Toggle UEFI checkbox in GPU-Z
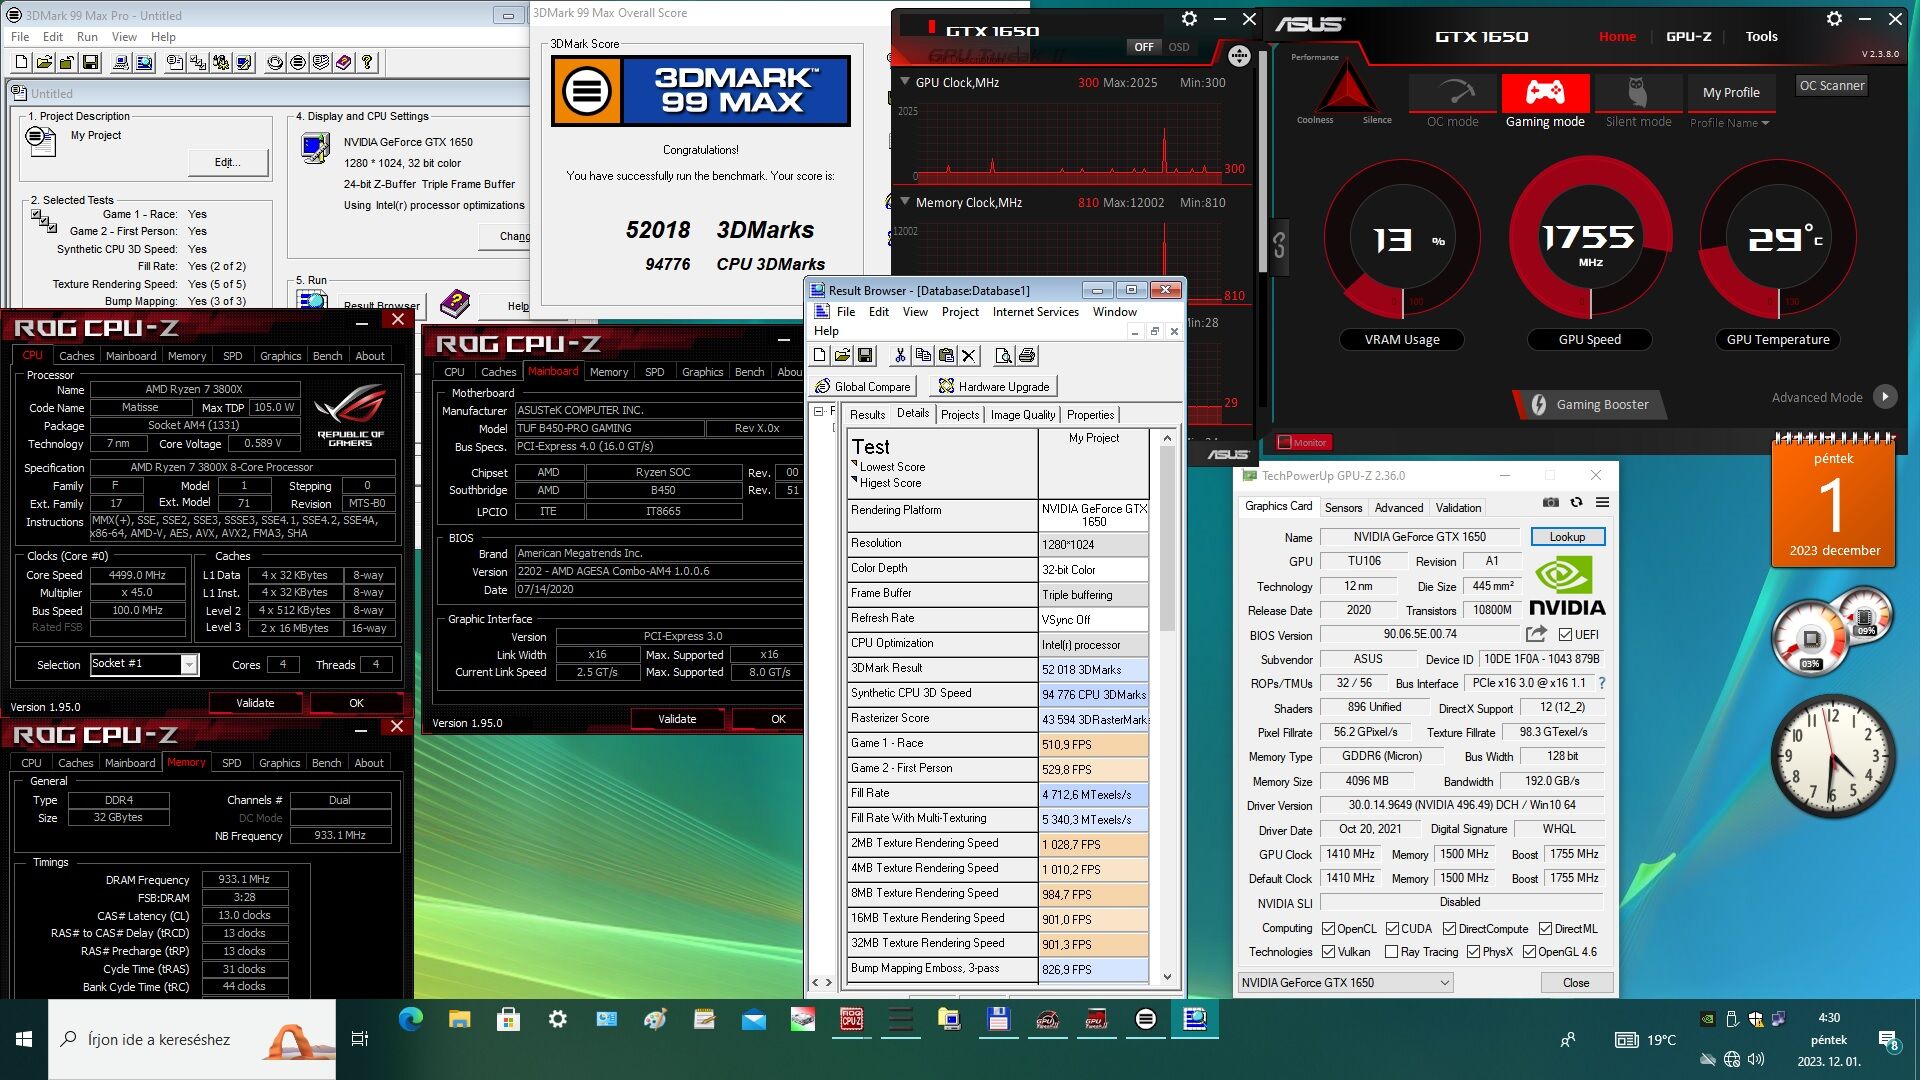1920x1080 pixels. coord(1566,634)
